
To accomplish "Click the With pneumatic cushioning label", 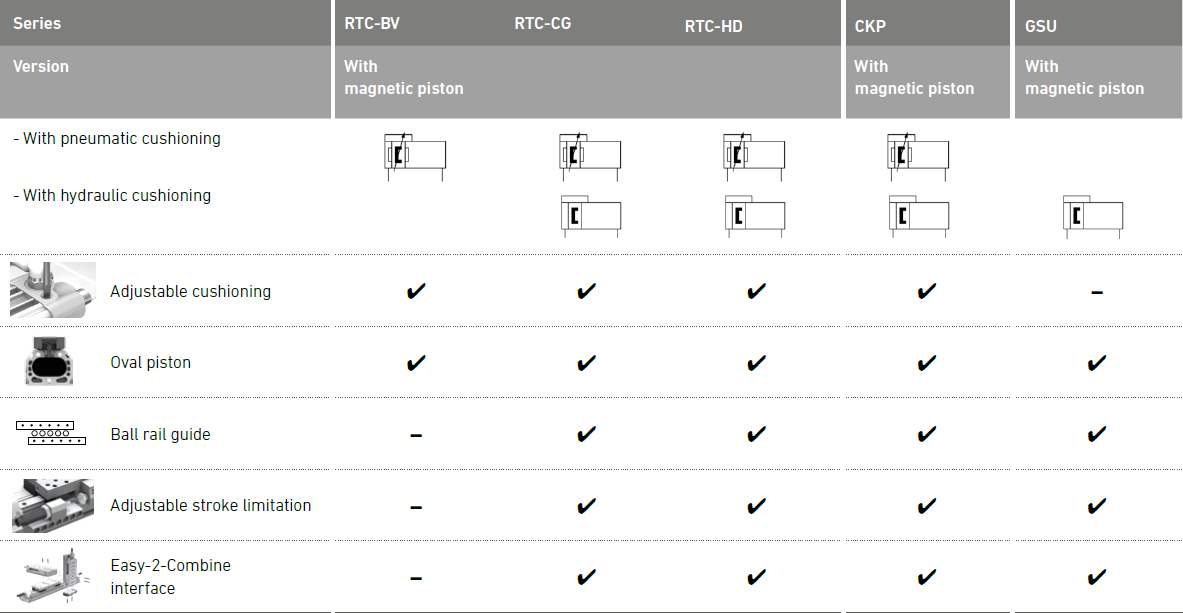I will pyautogui.click(x=117, y=138).
